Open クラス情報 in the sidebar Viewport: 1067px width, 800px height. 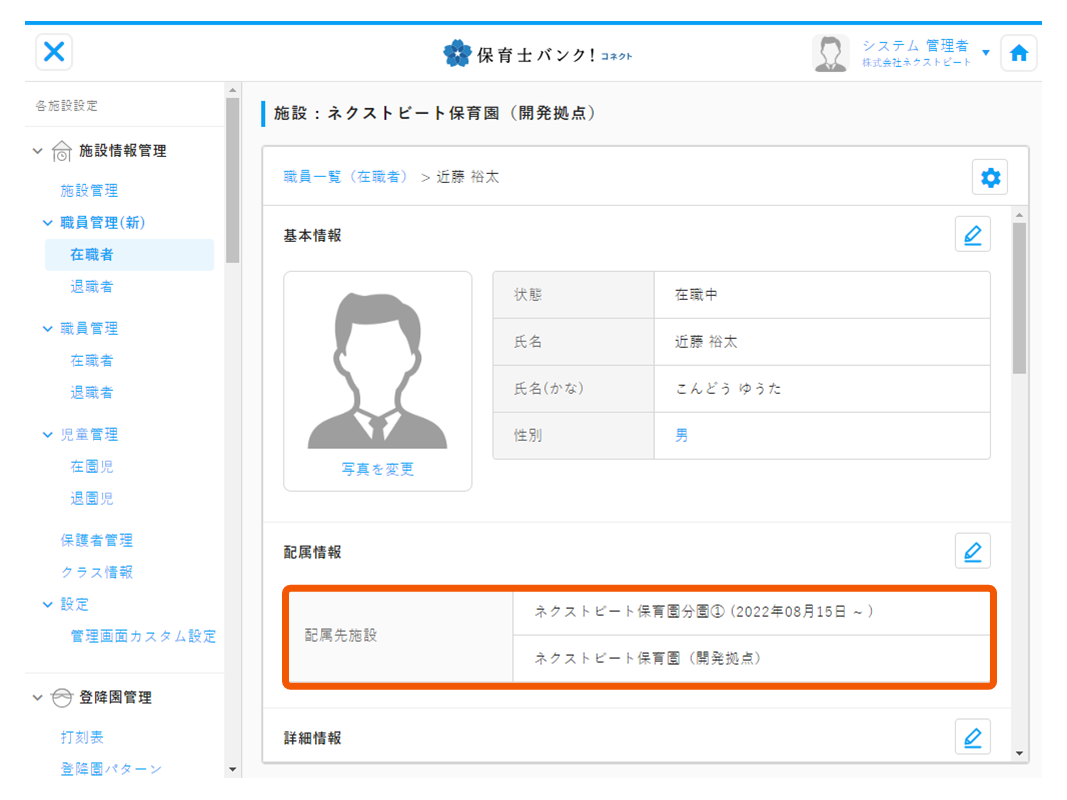click(x=96, y=572)
